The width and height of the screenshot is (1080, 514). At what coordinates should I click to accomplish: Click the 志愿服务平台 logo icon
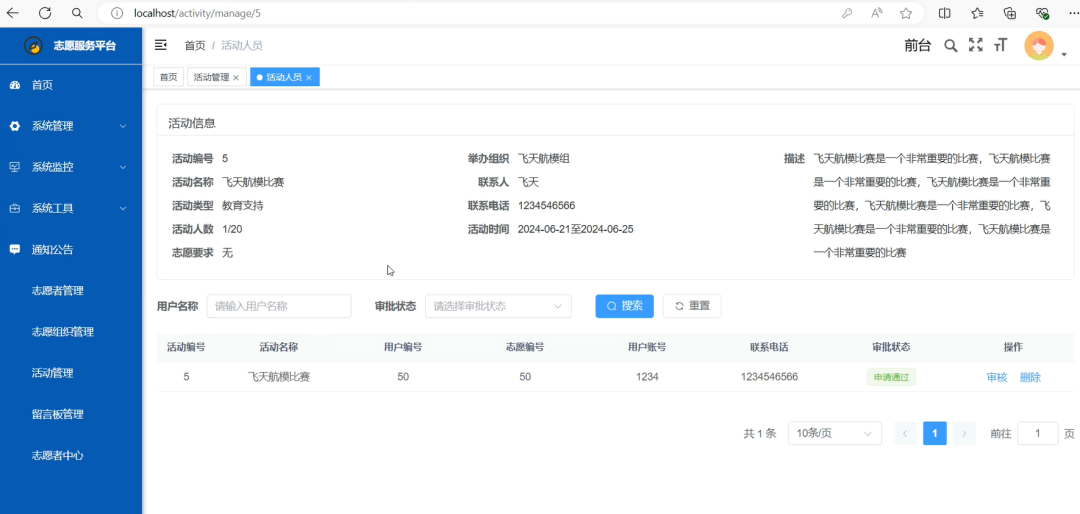click(x=33, y=46)
